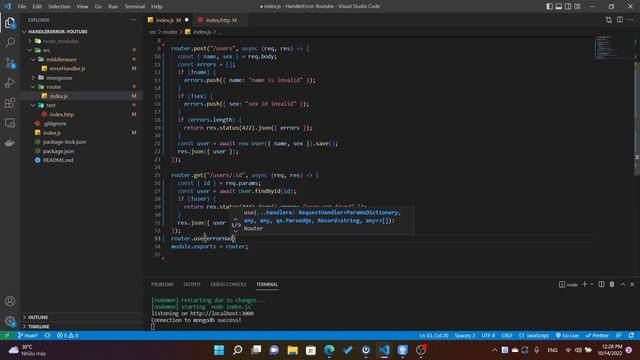Click the Synchronize Changes status icon
Image resolution: width=640 pixels, height=360 pixels.
click(x=47, y=336)
